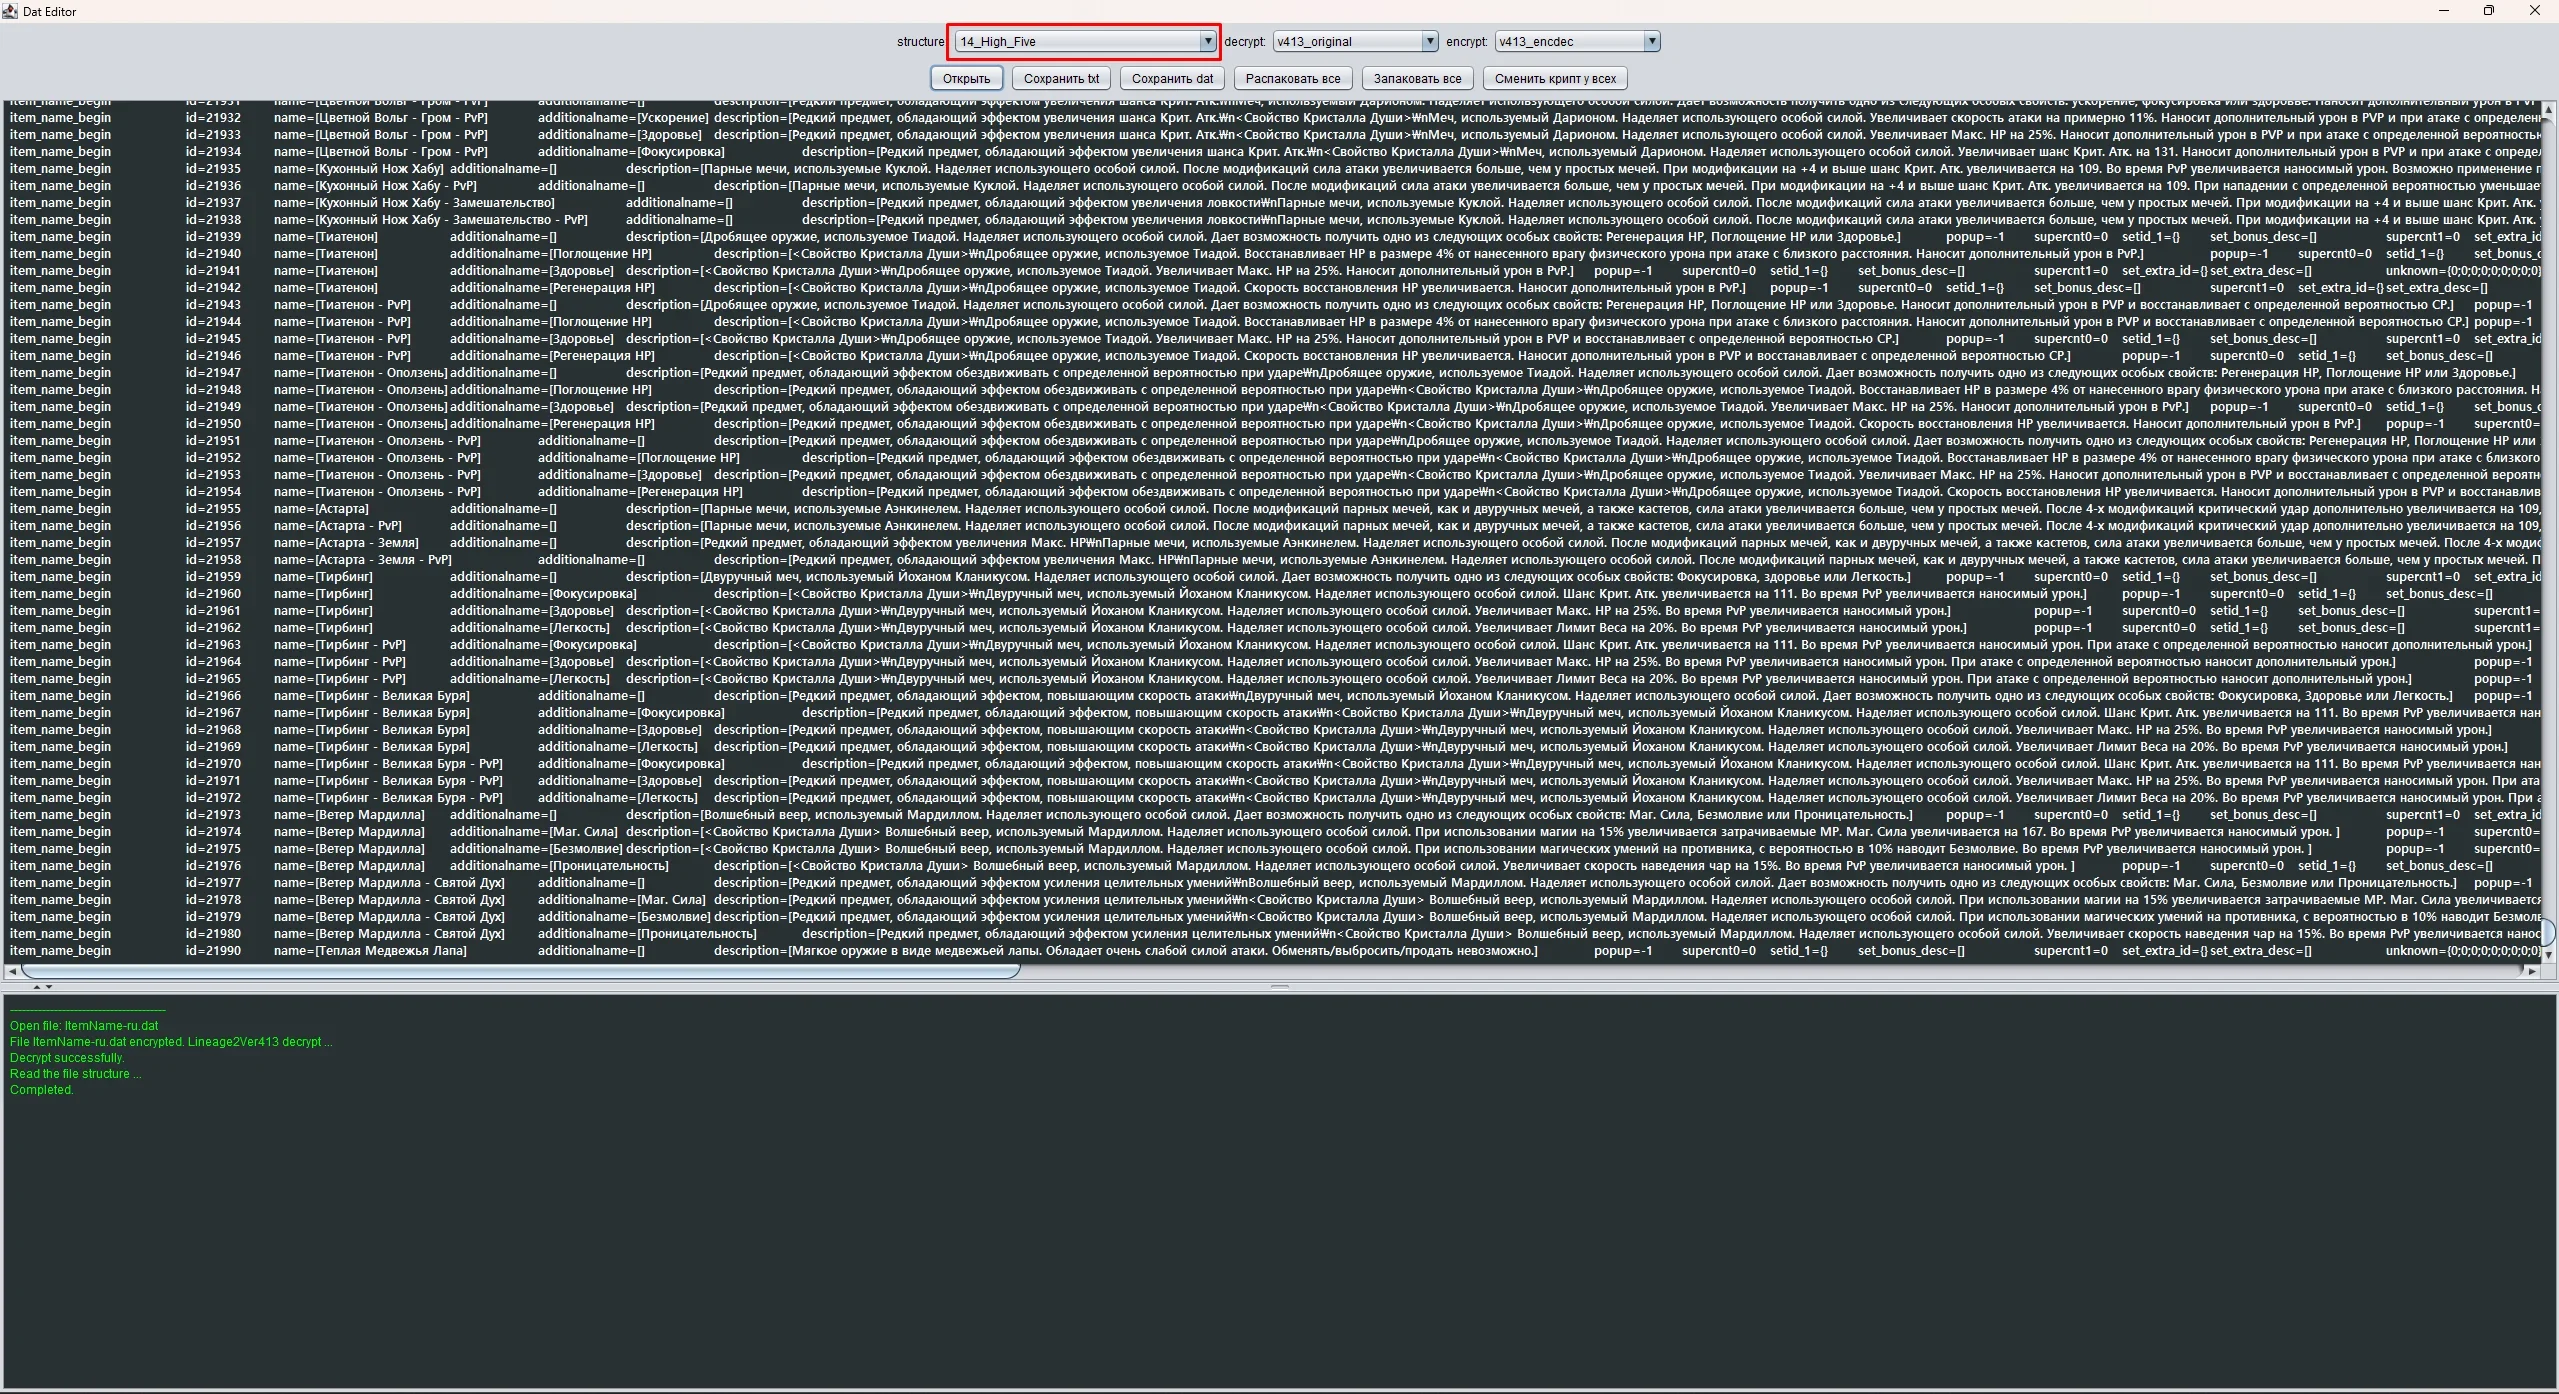This screenshot has height=1394, width=2559.
Task: Click the horizontal scrollbar right arrow
Action: 2531,971
